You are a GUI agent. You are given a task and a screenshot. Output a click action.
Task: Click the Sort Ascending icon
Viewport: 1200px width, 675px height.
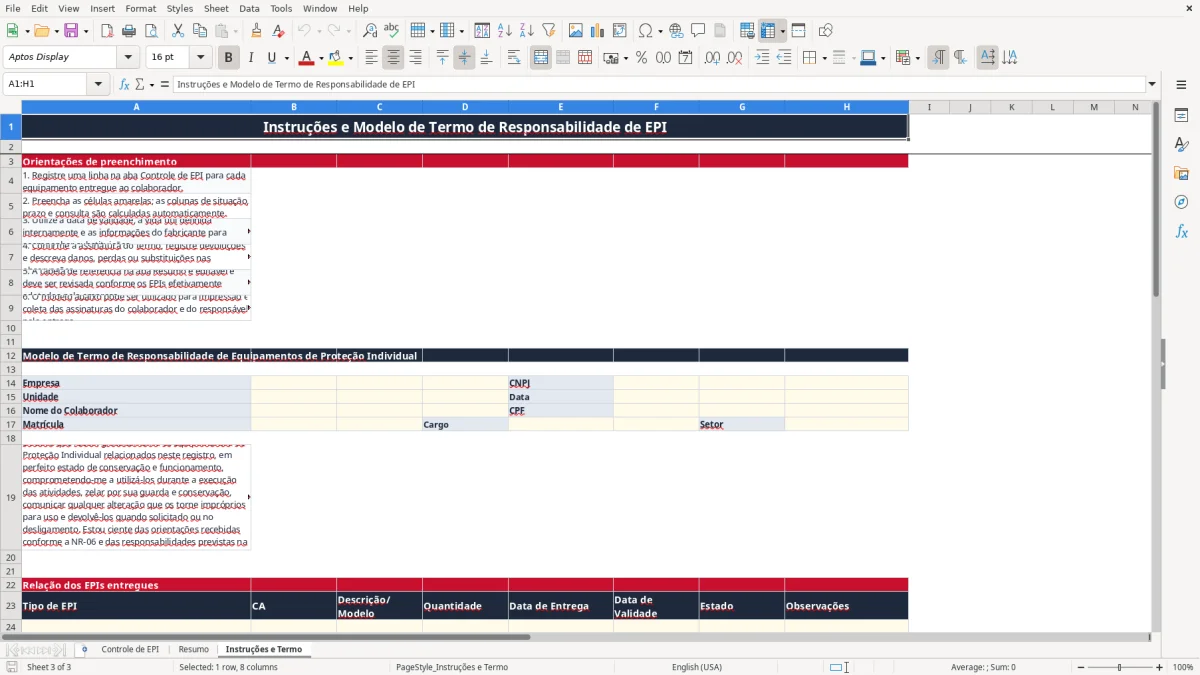504,31
